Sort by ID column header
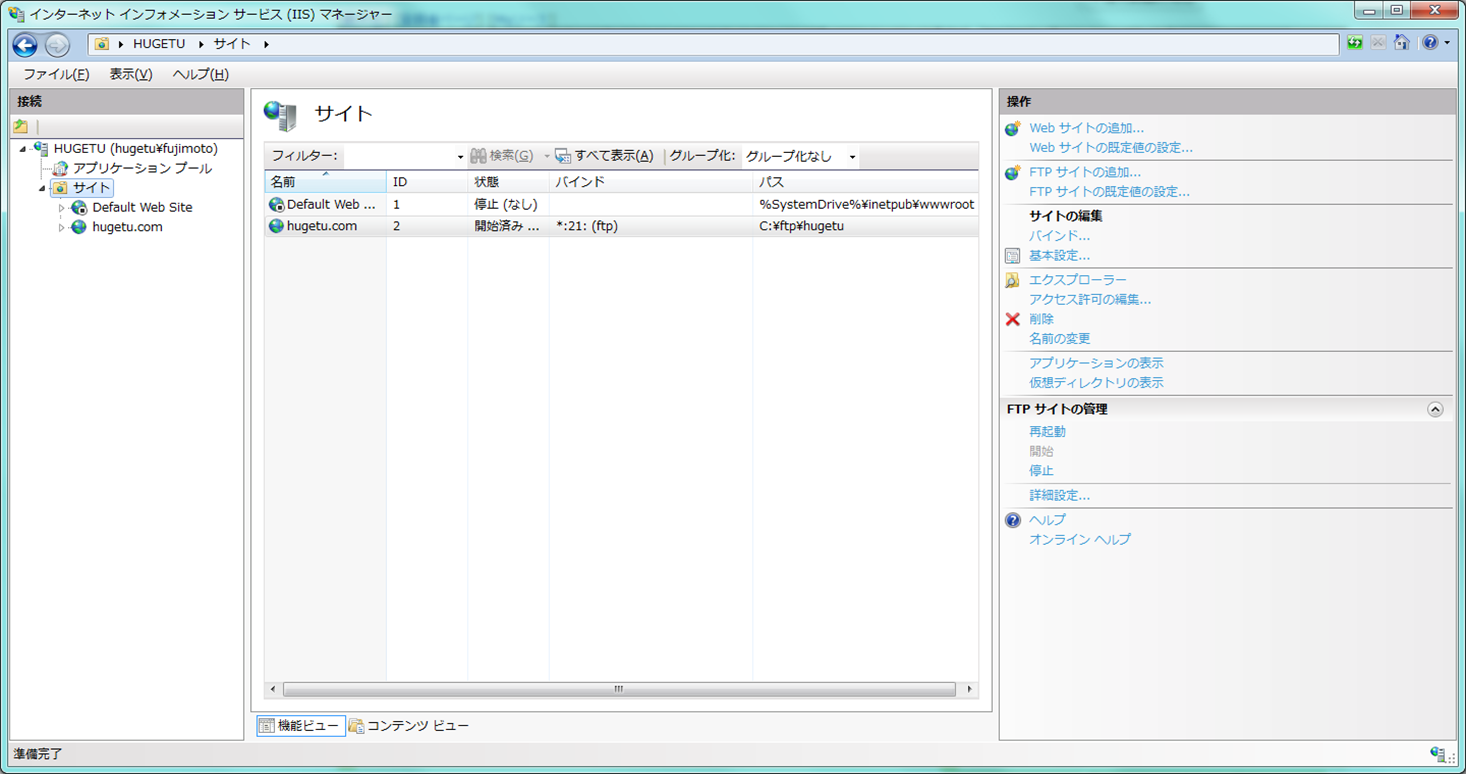This screenshot has width=1466, height=774. pos(427,182)
